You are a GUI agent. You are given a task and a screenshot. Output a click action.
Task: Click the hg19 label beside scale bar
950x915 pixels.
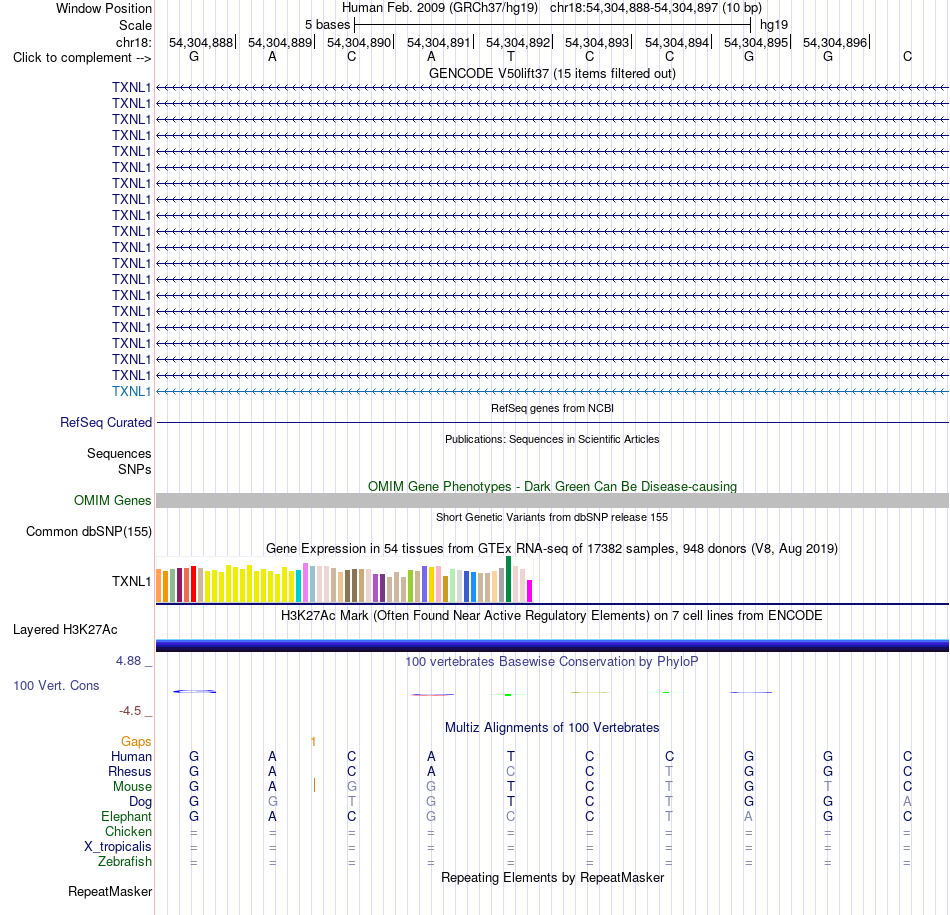(x=774, y=25)
